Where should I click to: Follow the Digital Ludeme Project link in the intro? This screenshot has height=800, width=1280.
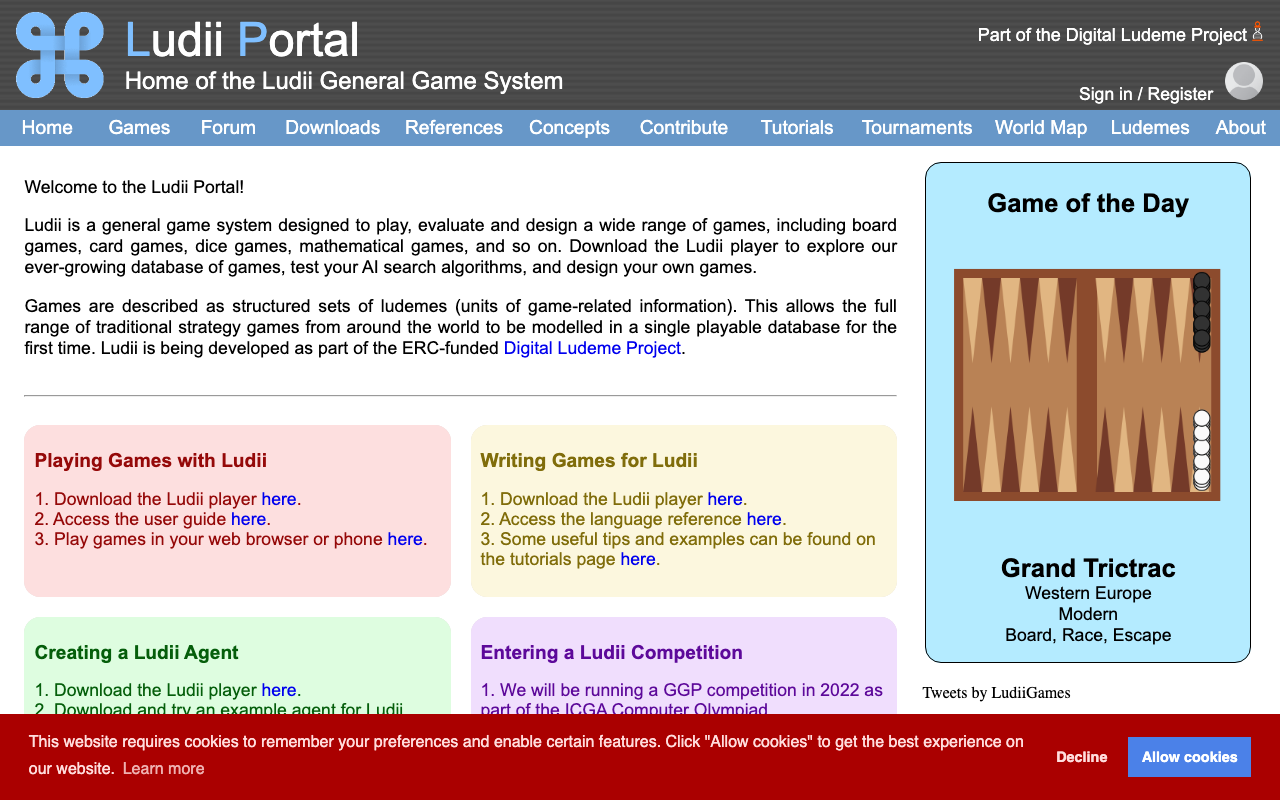coord(592,348)
